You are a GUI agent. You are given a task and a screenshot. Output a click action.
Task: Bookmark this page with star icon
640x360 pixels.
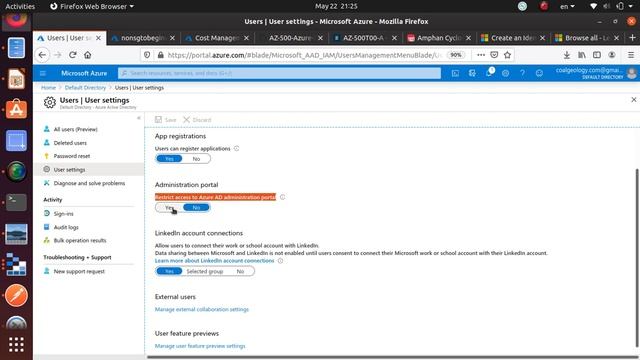point(507,55)
